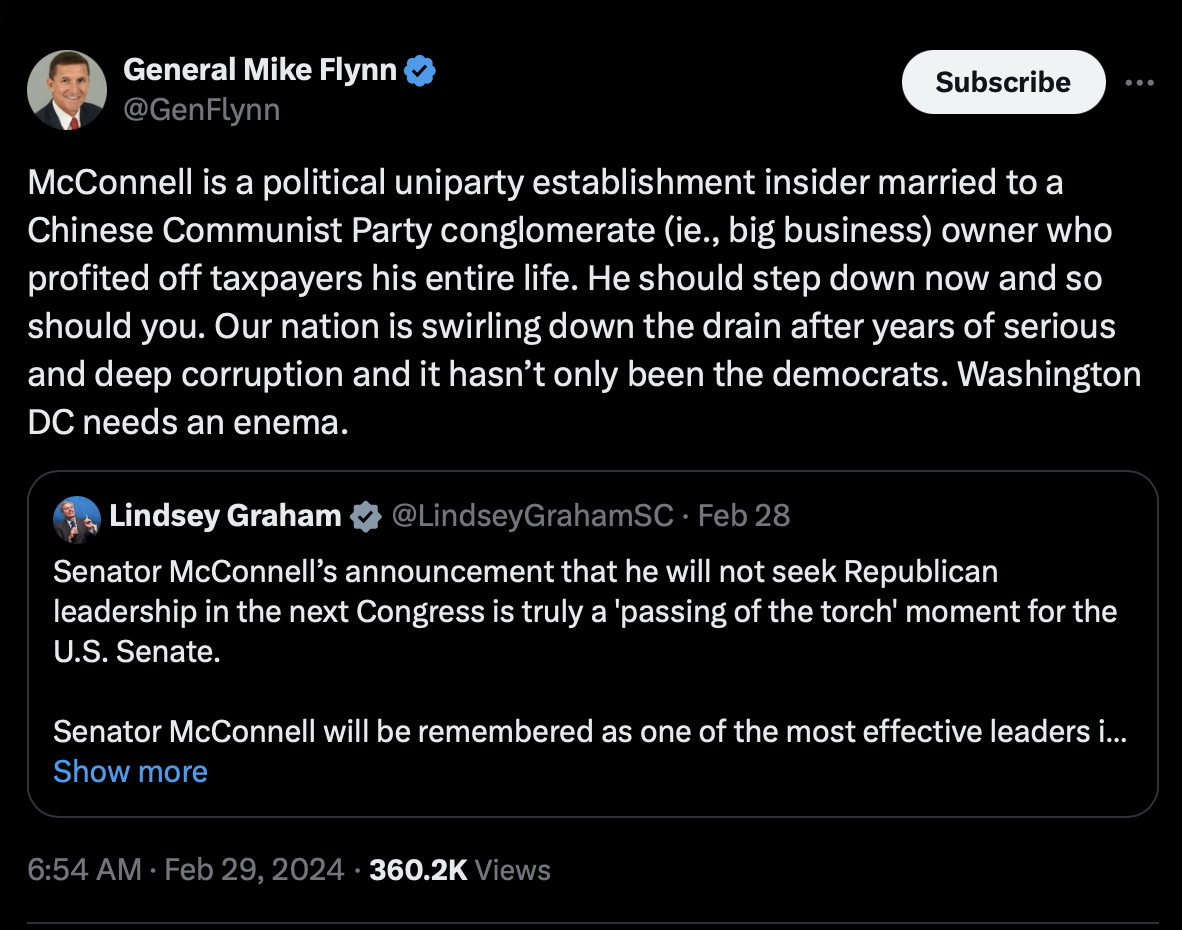Click quoted text 'Senator McConnell's announcement that he'
This screenshot has height=930, width=1182.
tap(525, 571)
